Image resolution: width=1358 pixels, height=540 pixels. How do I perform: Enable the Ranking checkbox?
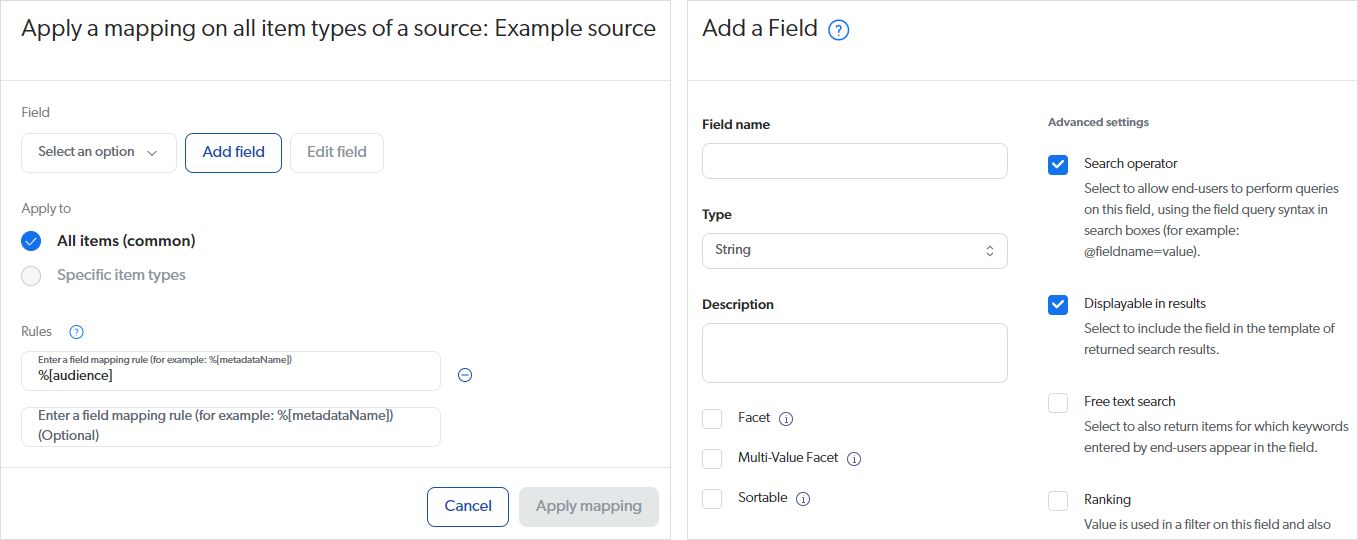pos(1058,501)
